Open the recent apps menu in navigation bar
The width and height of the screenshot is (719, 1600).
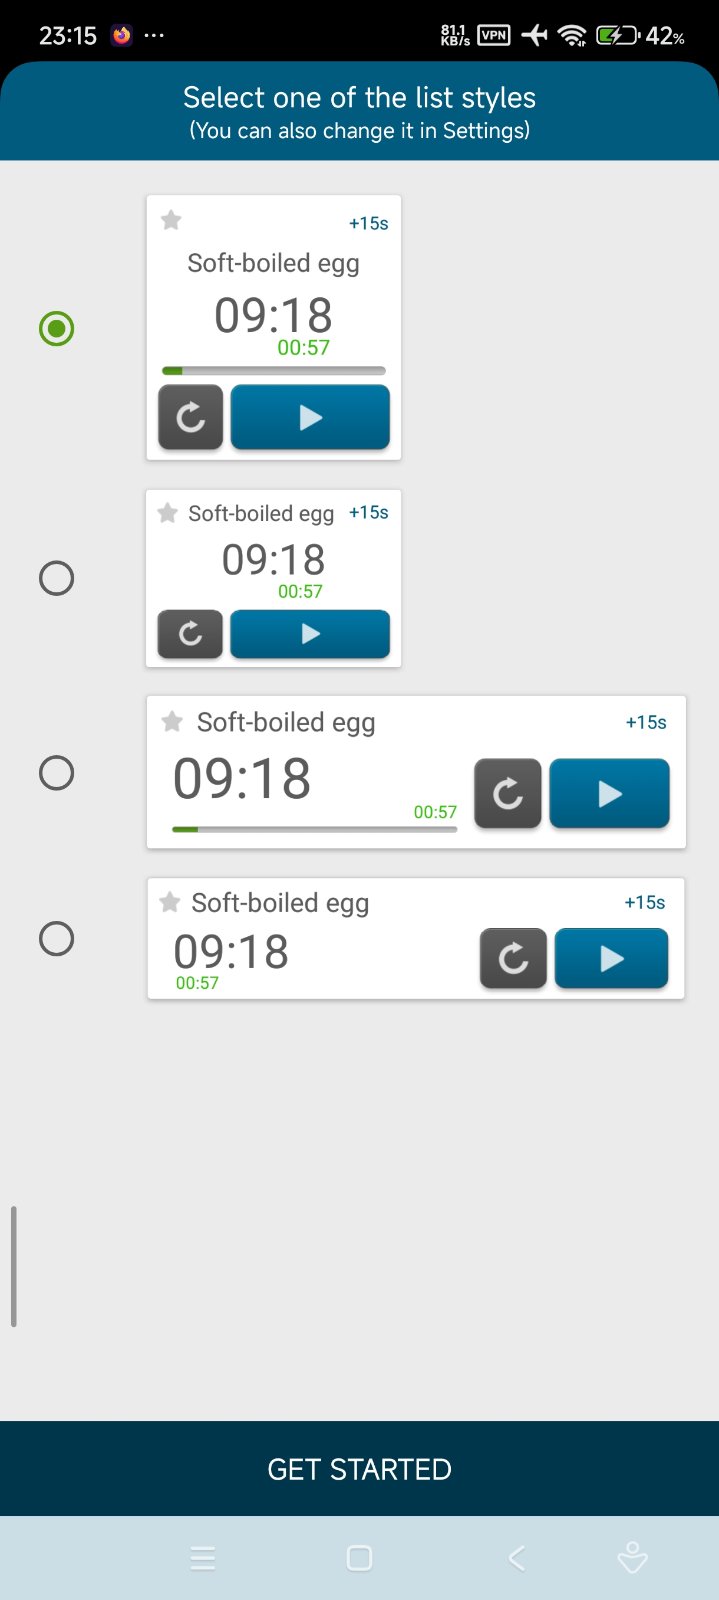click(x=202, y=1557)
